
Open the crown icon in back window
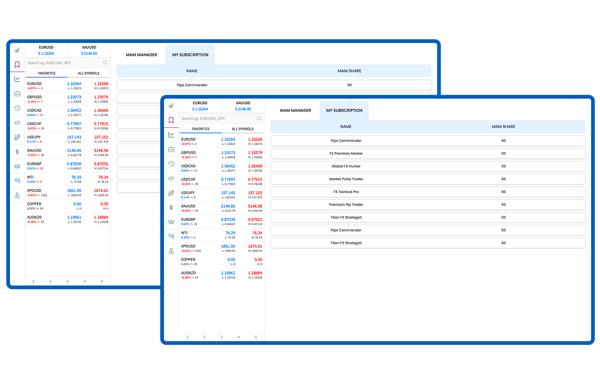tap(17, 166)
